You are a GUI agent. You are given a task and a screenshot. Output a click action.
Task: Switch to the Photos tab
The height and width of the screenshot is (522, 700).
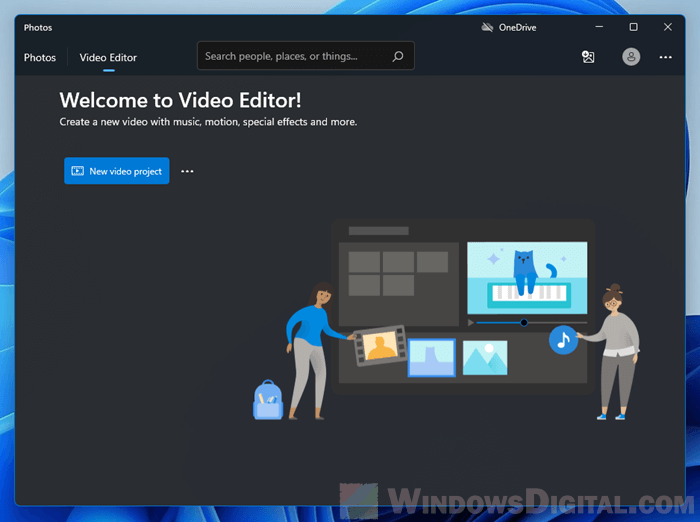click(40, 58)
